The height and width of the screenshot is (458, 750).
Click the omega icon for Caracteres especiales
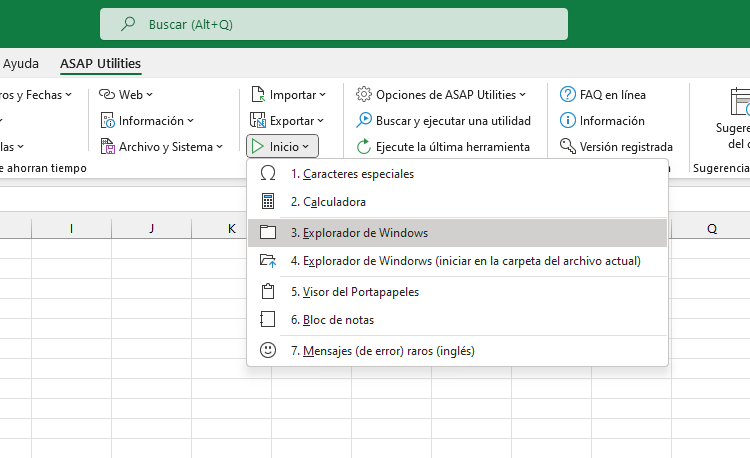268,173
